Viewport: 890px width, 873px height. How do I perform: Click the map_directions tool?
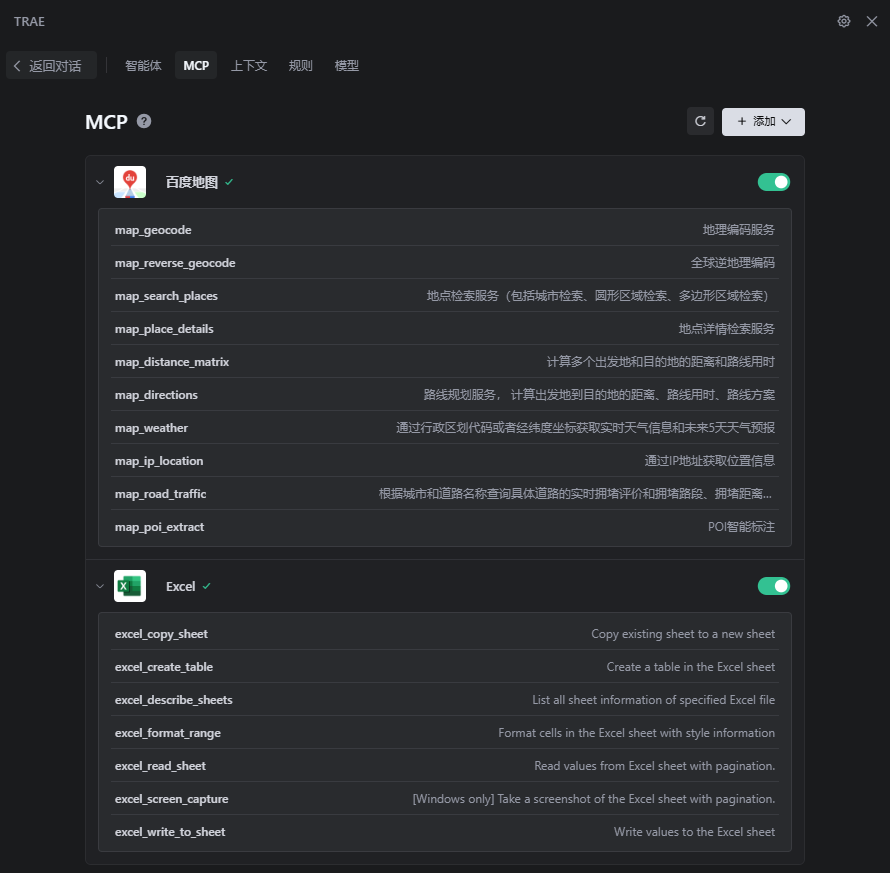coord(444,394)
